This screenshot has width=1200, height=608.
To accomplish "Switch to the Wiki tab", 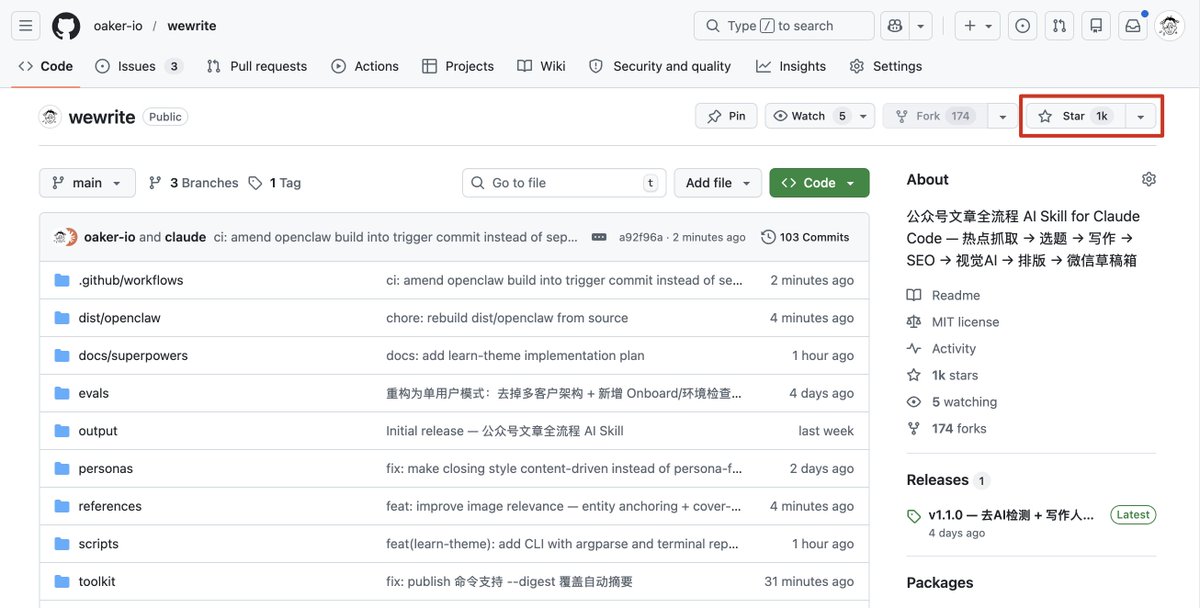I will click(x=541, y=66).
